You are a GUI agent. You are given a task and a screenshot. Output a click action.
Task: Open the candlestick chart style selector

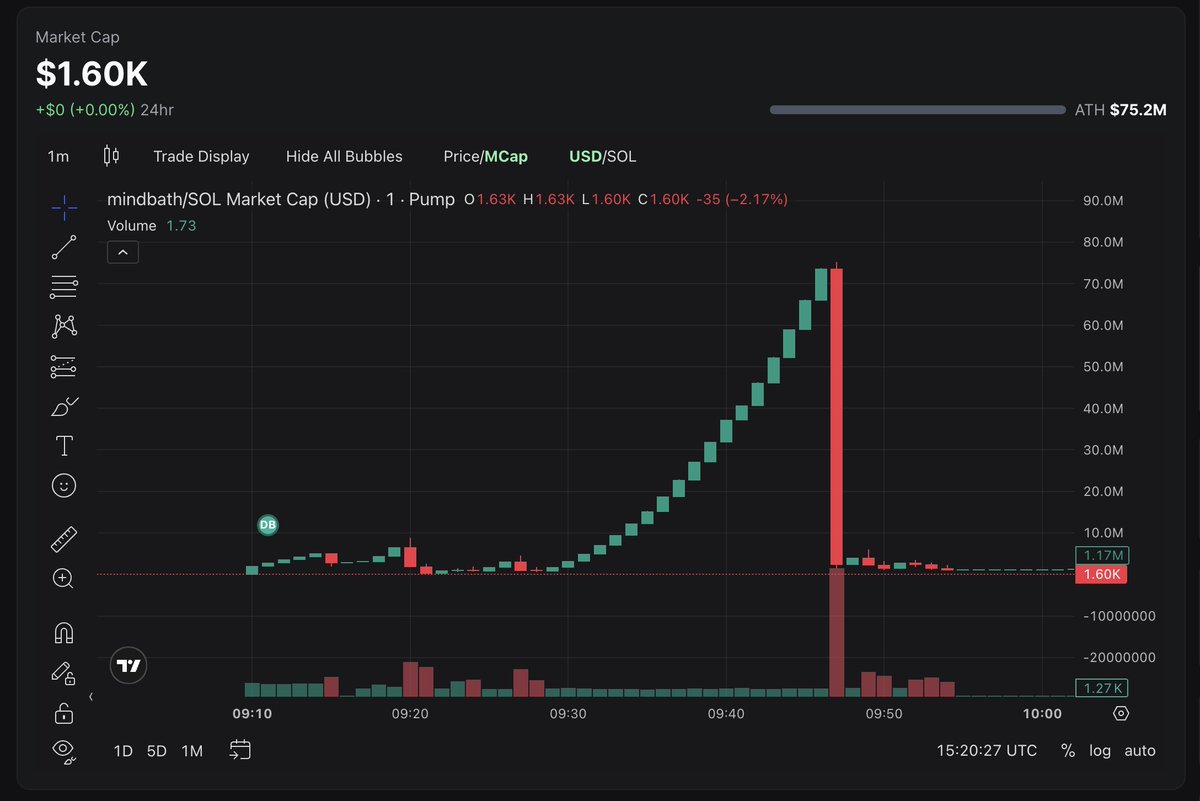(111, 156)
